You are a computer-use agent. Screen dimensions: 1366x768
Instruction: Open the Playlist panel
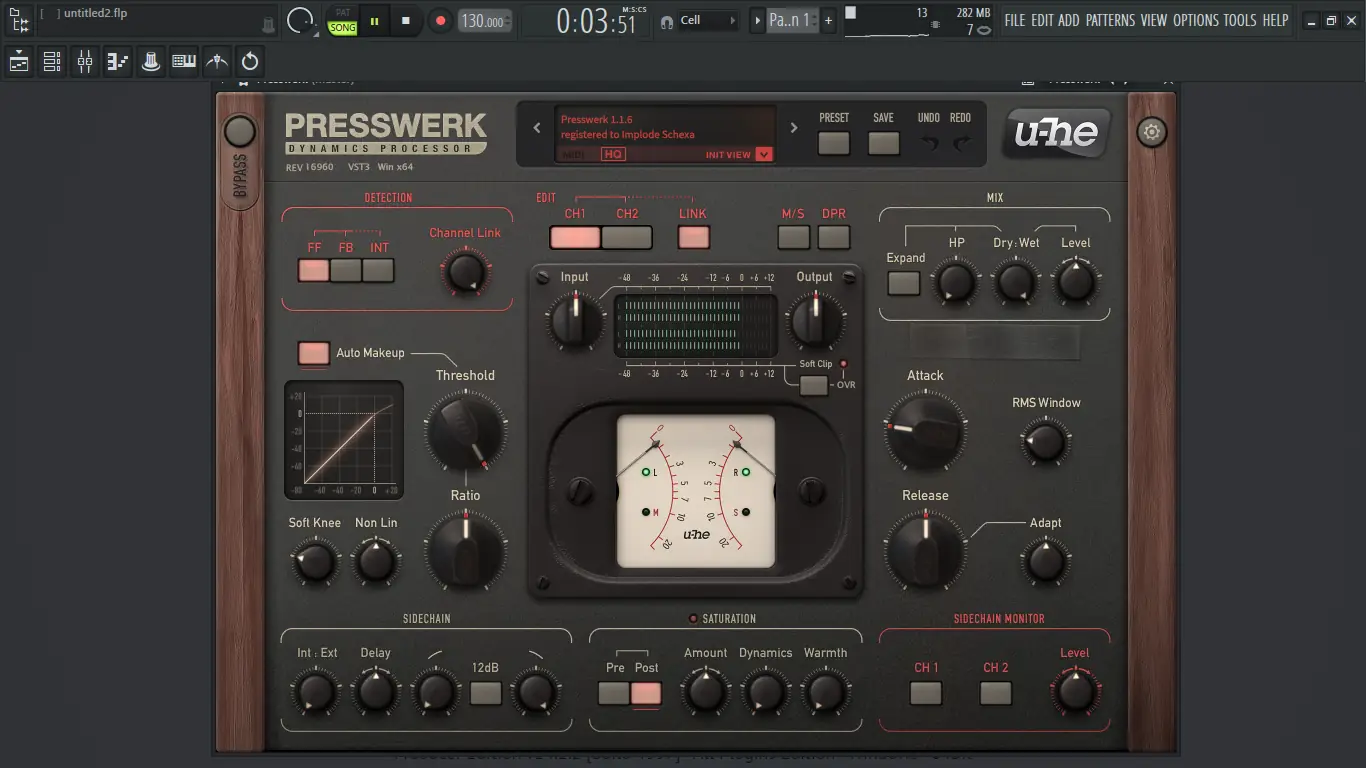(17, 61)
